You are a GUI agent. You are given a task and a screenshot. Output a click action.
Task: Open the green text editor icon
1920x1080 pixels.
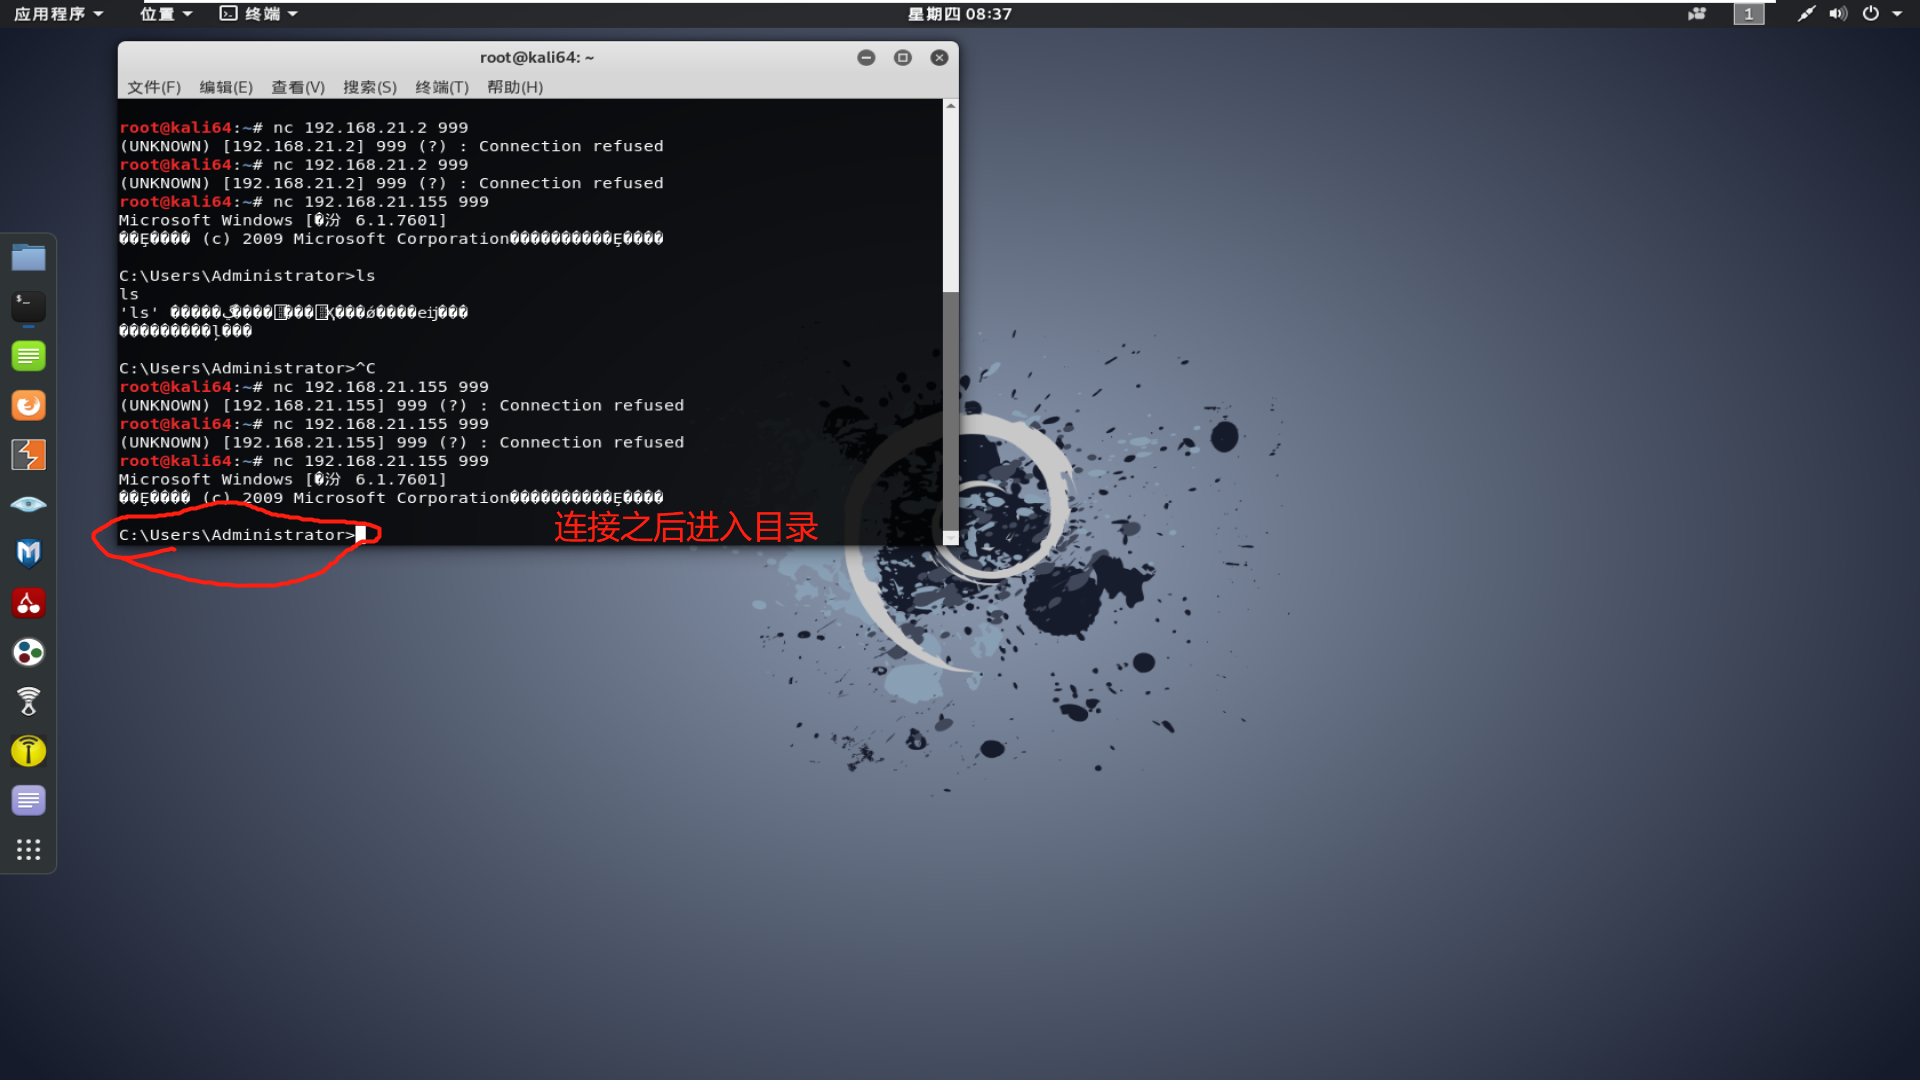pyautogui.click(x=28, y=356)
